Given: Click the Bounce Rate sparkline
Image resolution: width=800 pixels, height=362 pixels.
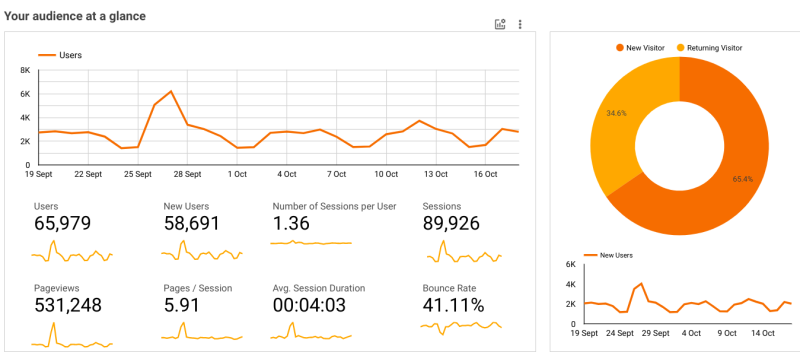Looking at the screenshot, I should coord(461,327).
